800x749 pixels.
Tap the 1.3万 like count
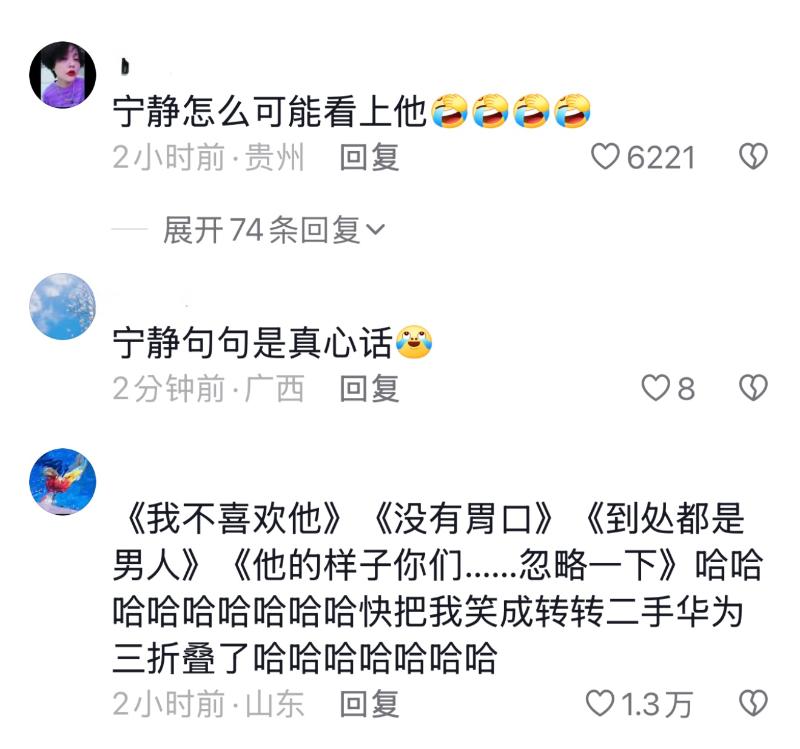click(657, 704)
